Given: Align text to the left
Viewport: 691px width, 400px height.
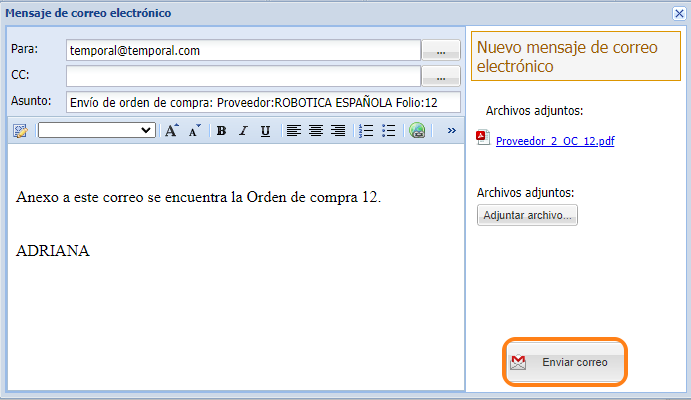Looking at the screenshot, I should [293, 130].
